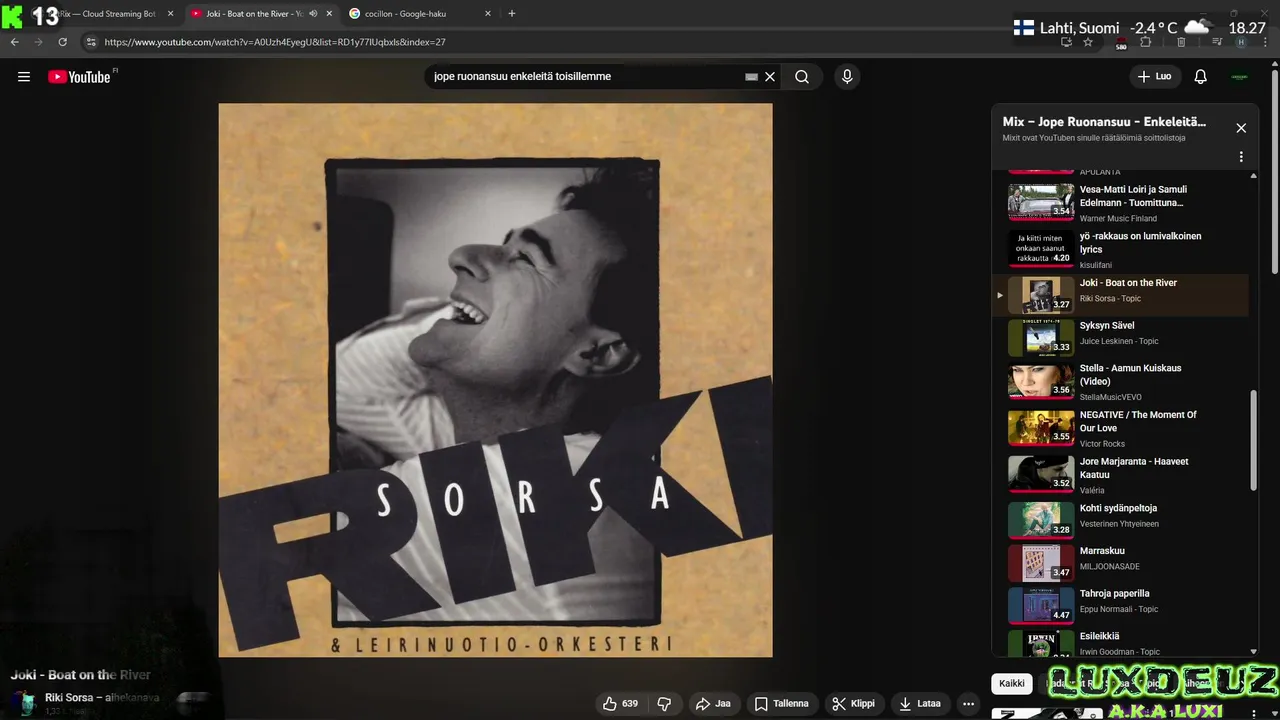Image resolution: width=1280 pixels, height=720 pixels.
Task: Open the on-screen keyboard in search
Action: [x=752, y=77]
